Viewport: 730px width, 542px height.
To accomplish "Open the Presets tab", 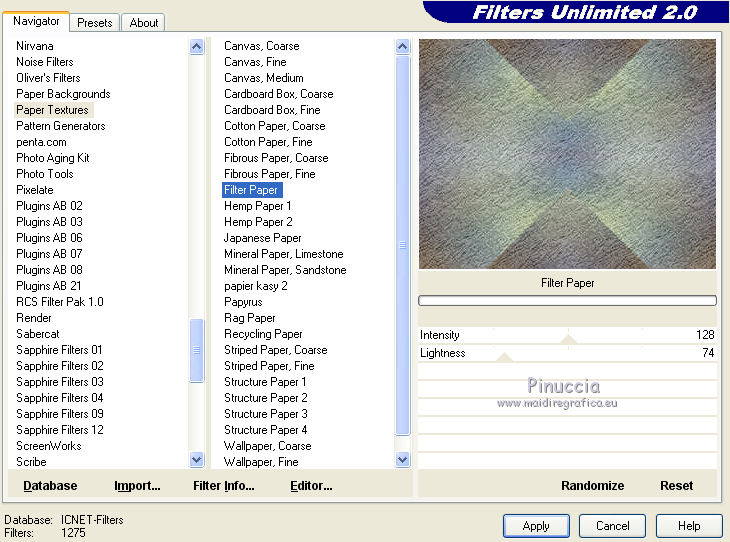I will point(95,22).
